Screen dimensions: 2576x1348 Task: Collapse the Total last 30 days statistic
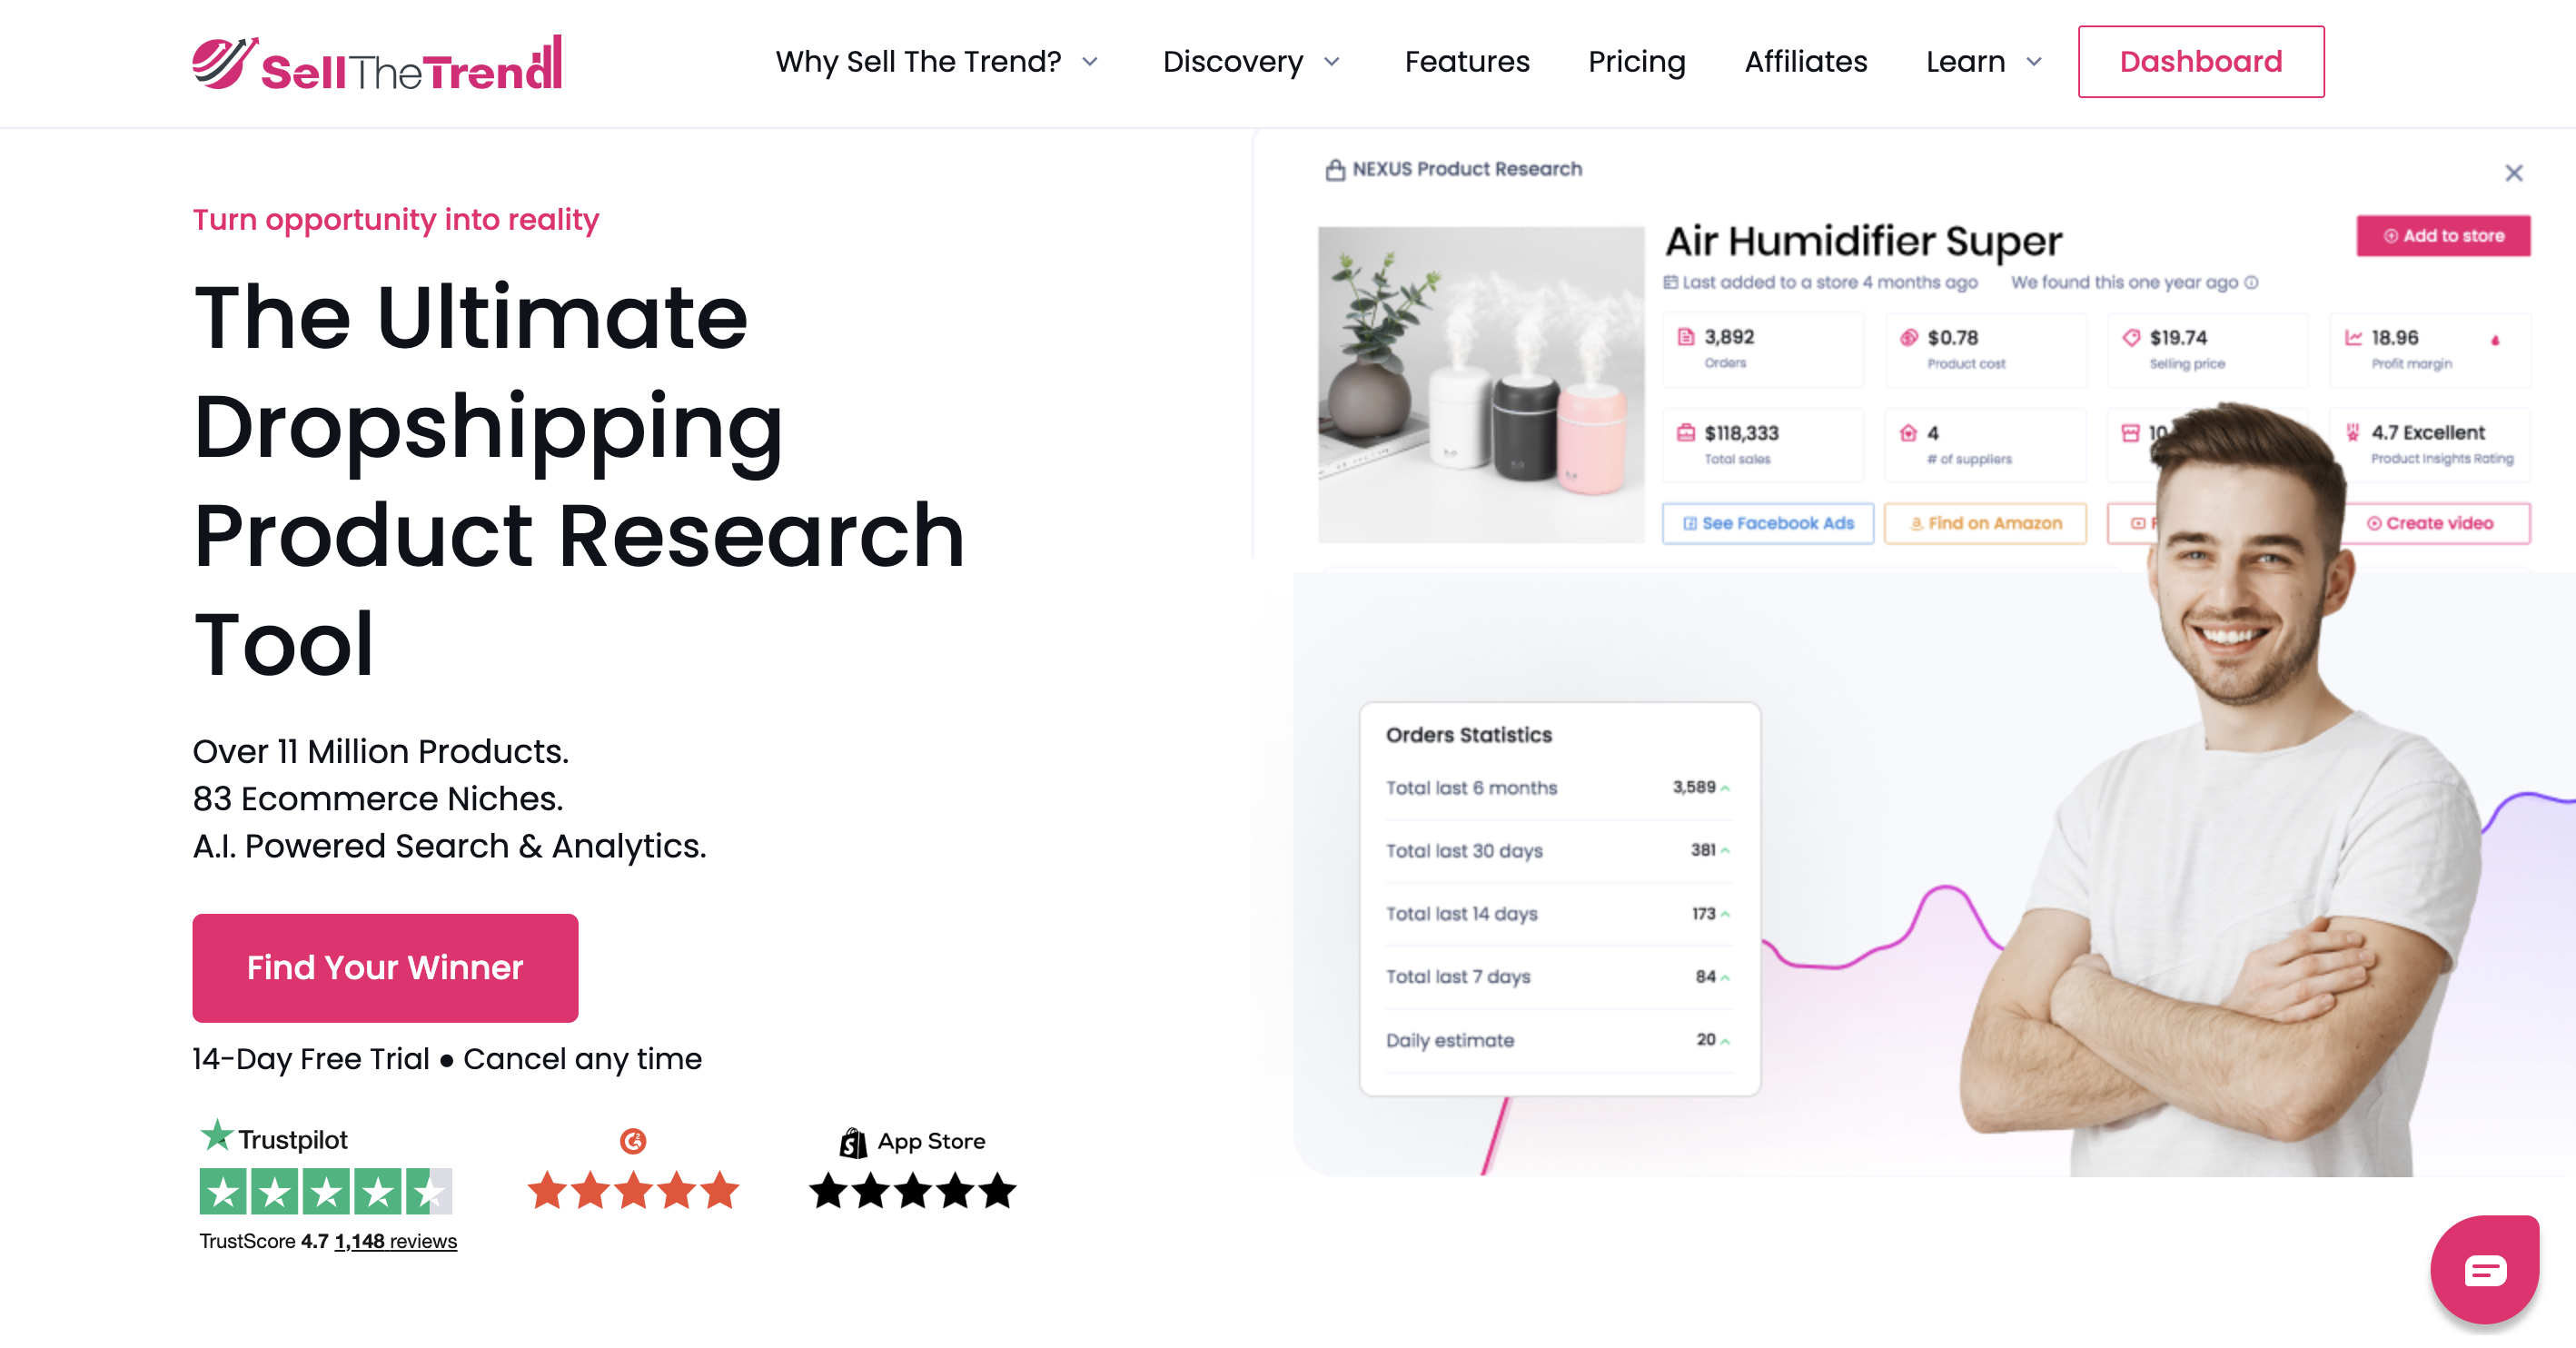pyautogui.click(x=1724, y=851)
